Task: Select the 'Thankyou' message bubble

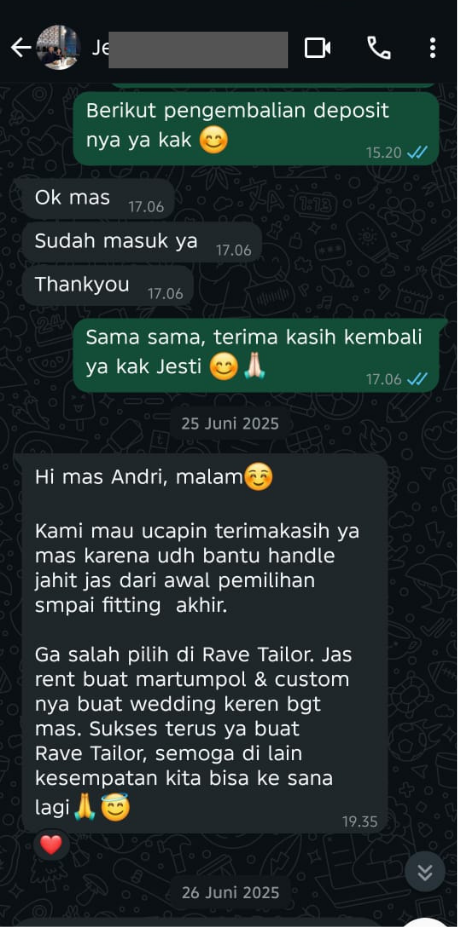Action: pos(108,286)
